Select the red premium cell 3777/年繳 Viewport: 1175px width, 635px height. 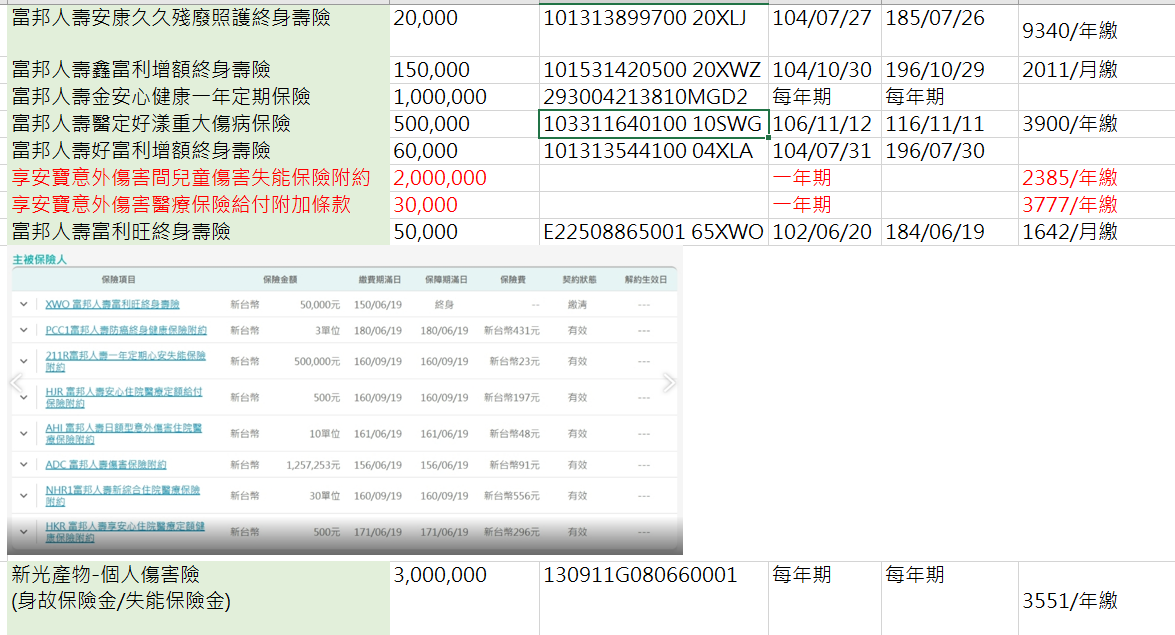(1096, 205)
